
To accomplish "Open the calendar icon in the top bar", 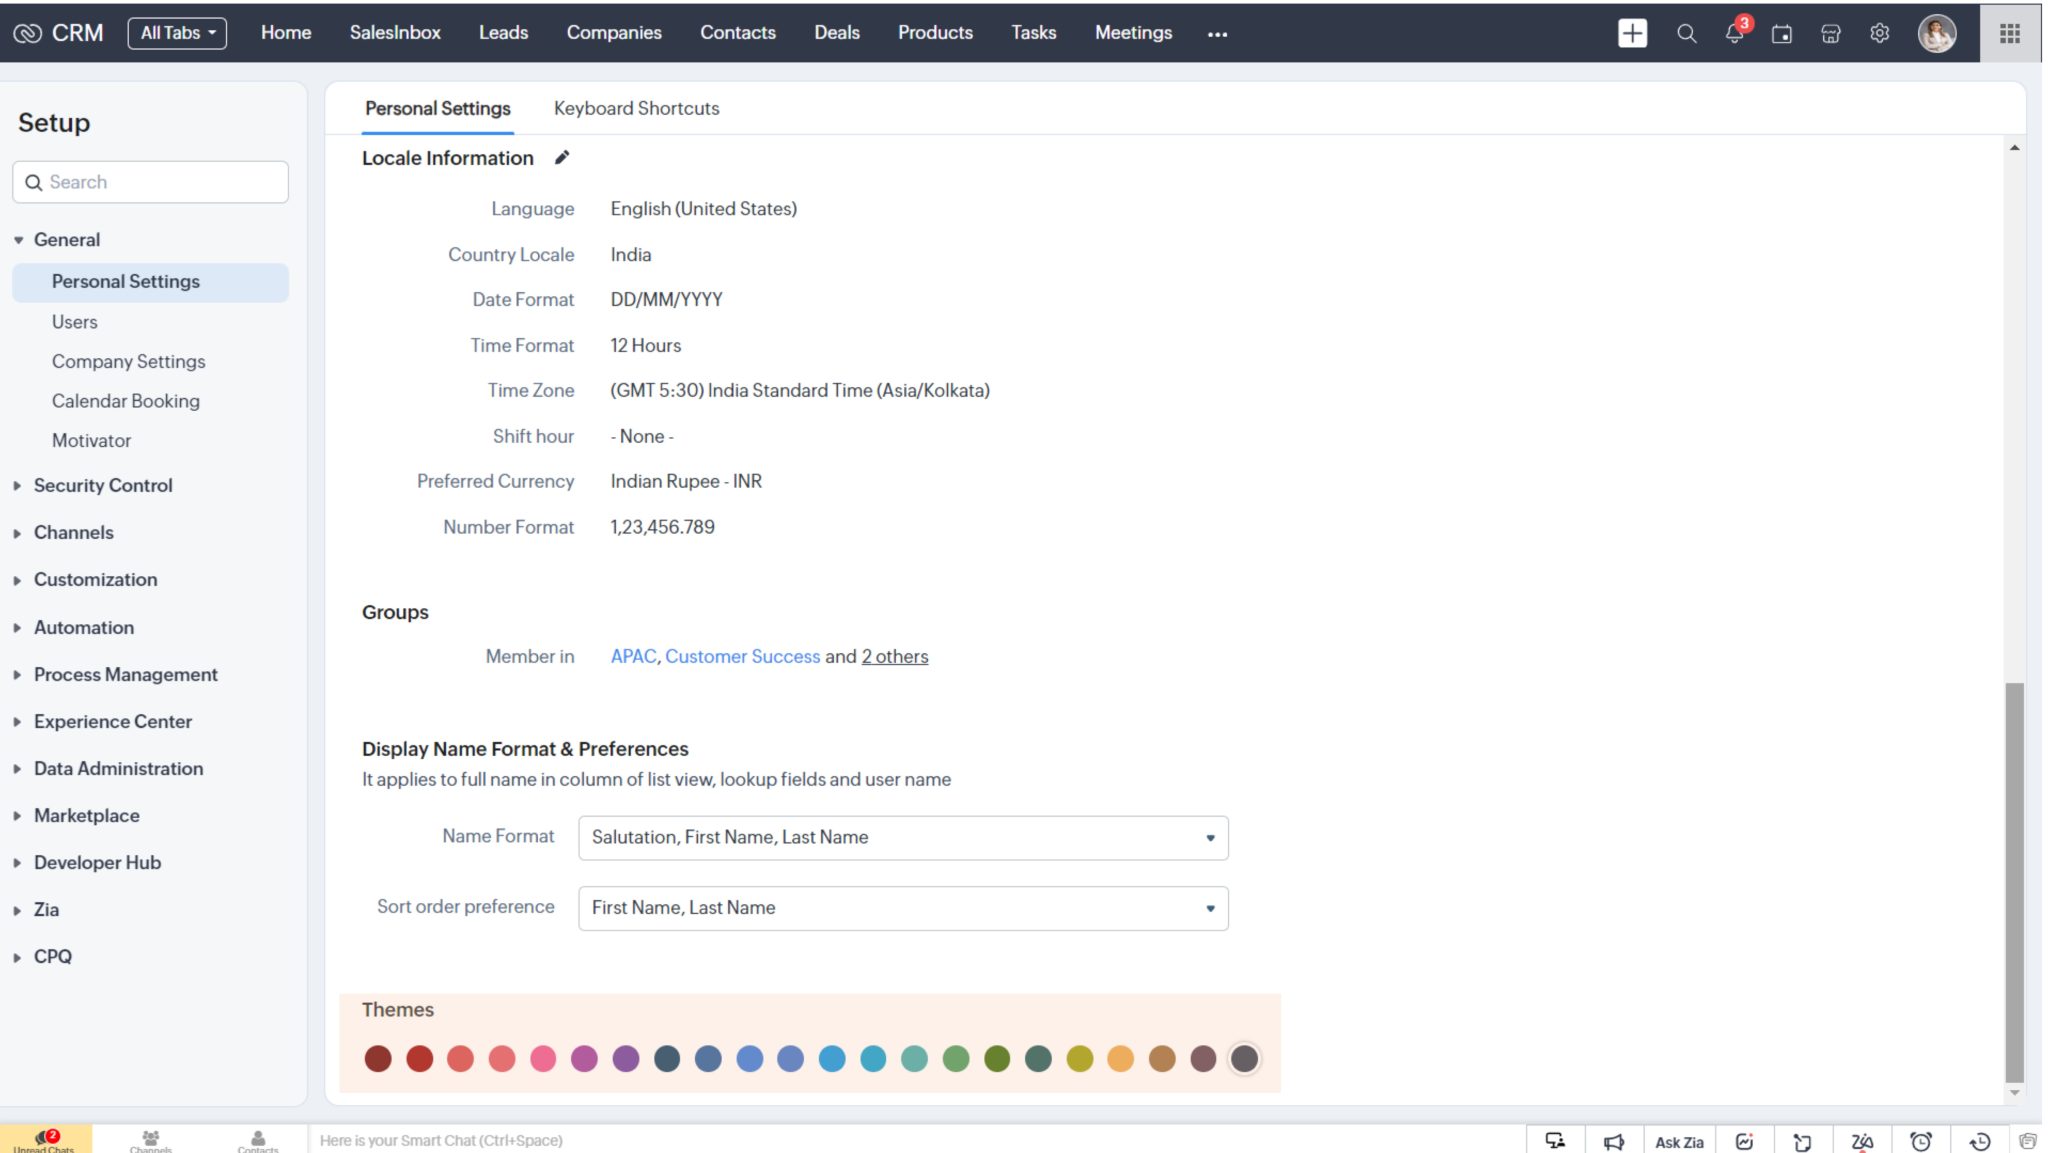I will [x=1782, y=33].
